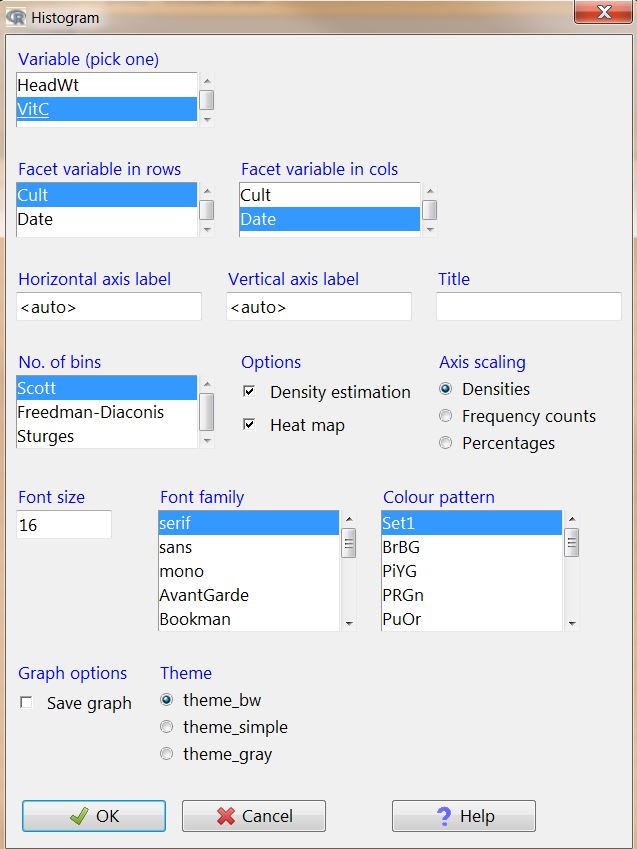Click up arrow of Variable list scrollbar

click(206, 81)
